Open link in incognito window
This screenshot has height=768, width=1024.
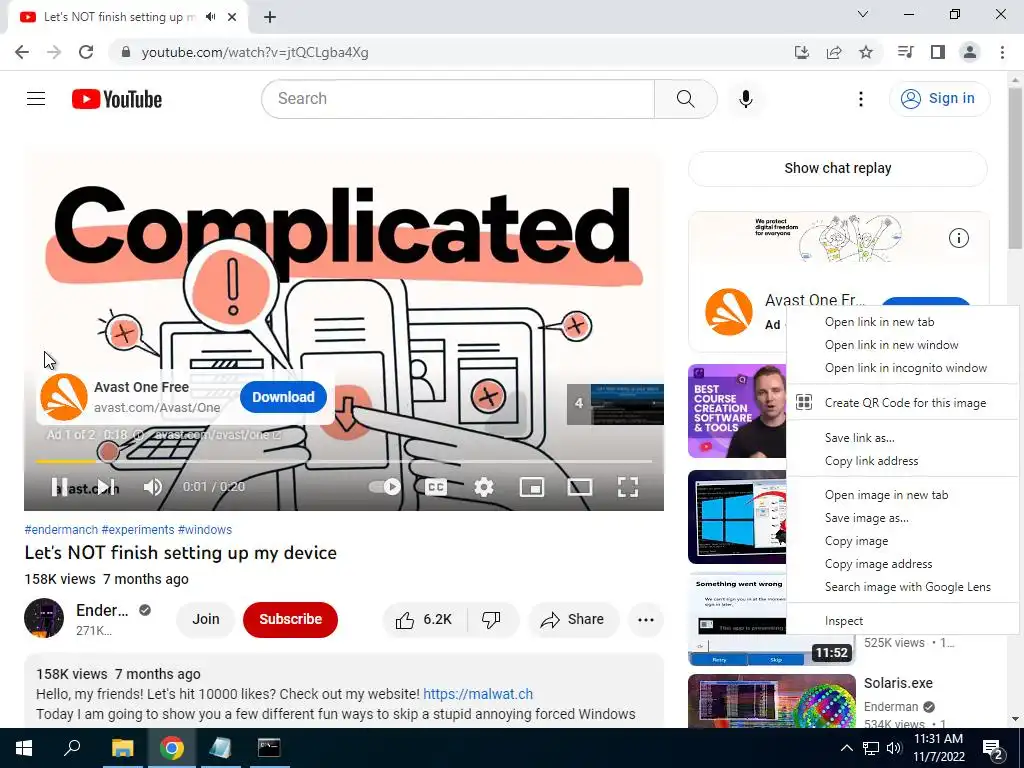(903, 368)
